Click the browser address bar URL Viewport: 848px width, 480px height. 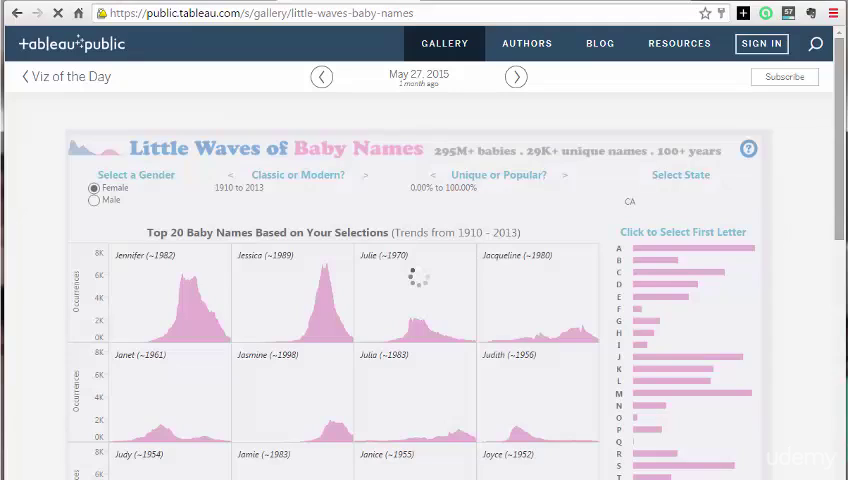262,14
